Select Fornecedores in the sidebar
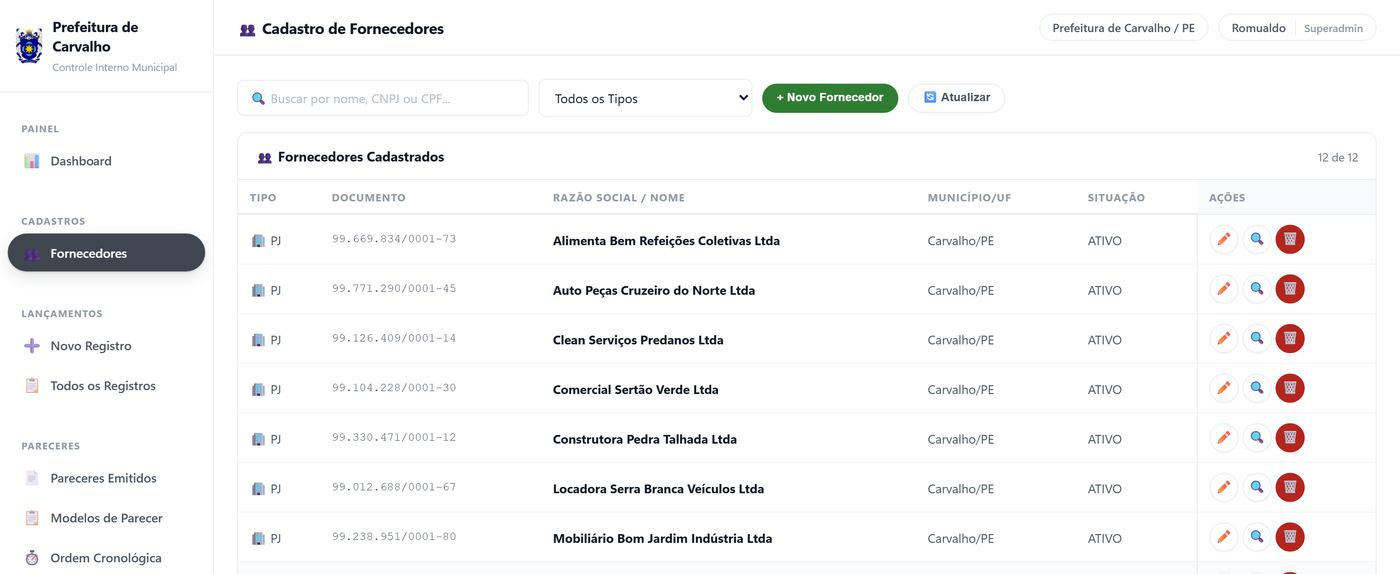Image resolution: width=1400 pixels, height=574 pixels. 106,253
